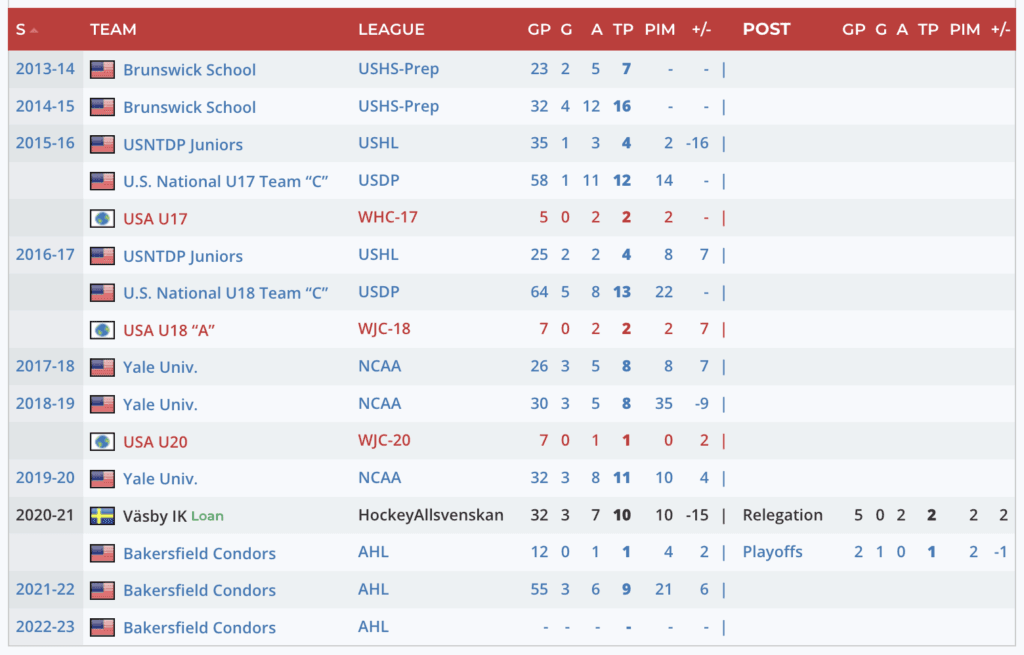The image size is (1024, 655).
Task: Sort by the TEAM column header
Action: (113, 30)
